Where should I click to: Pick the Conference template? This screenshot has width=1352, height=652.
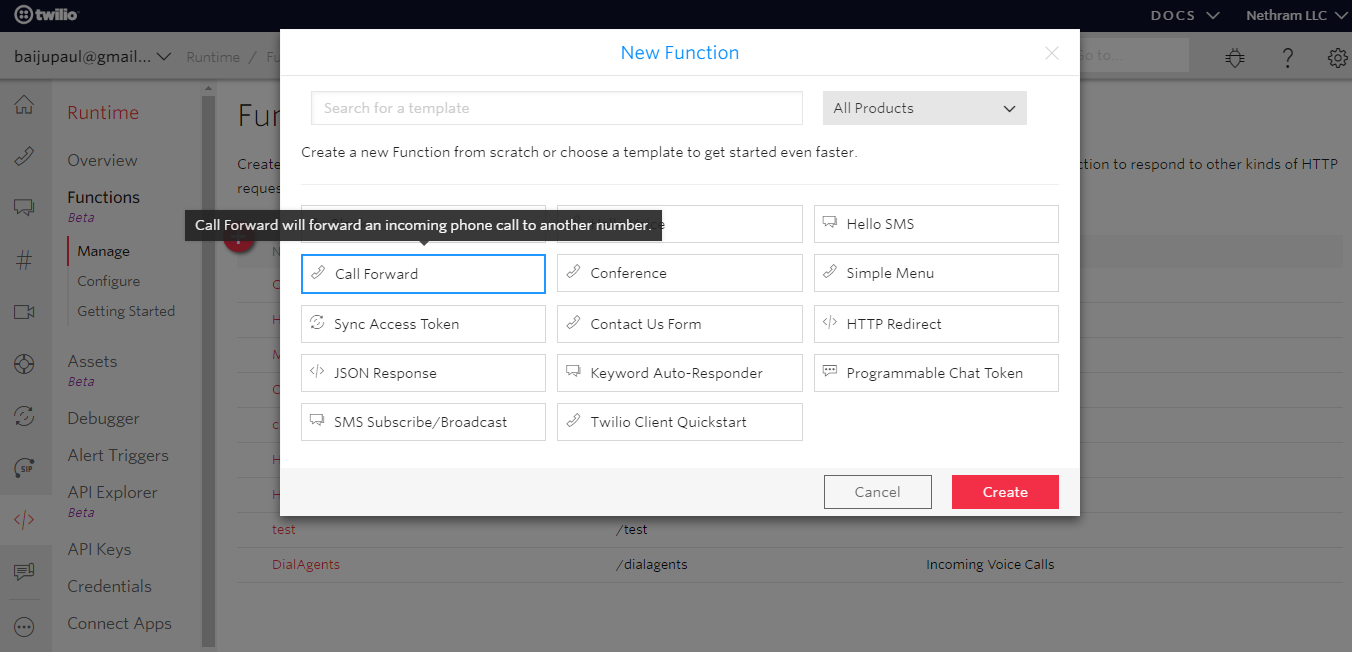point(680,273)
